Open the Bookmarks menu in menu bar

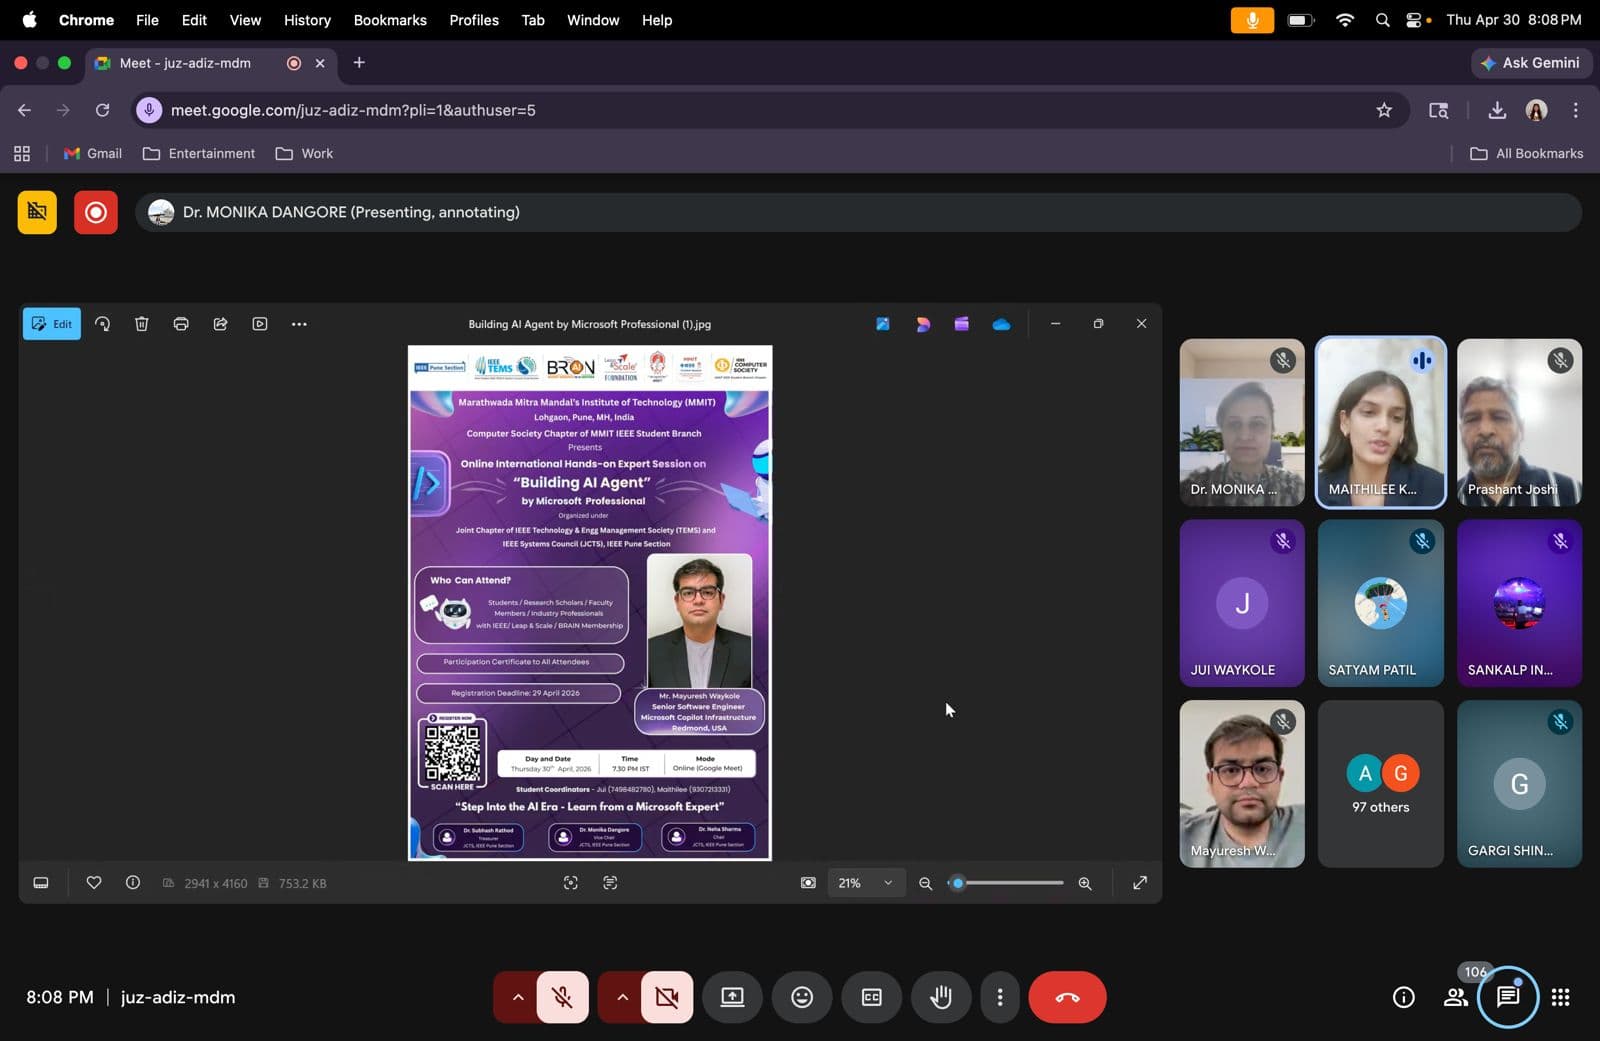click(390, 20)
